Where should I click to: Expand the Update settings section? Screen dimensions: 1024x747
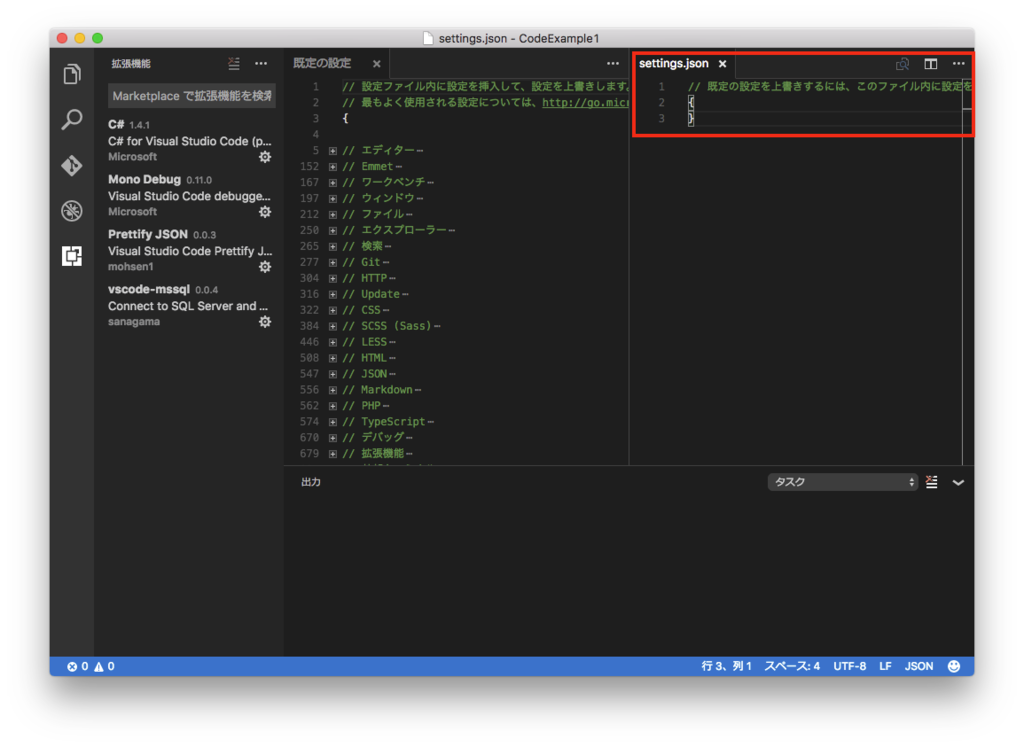tap(332, 294)
